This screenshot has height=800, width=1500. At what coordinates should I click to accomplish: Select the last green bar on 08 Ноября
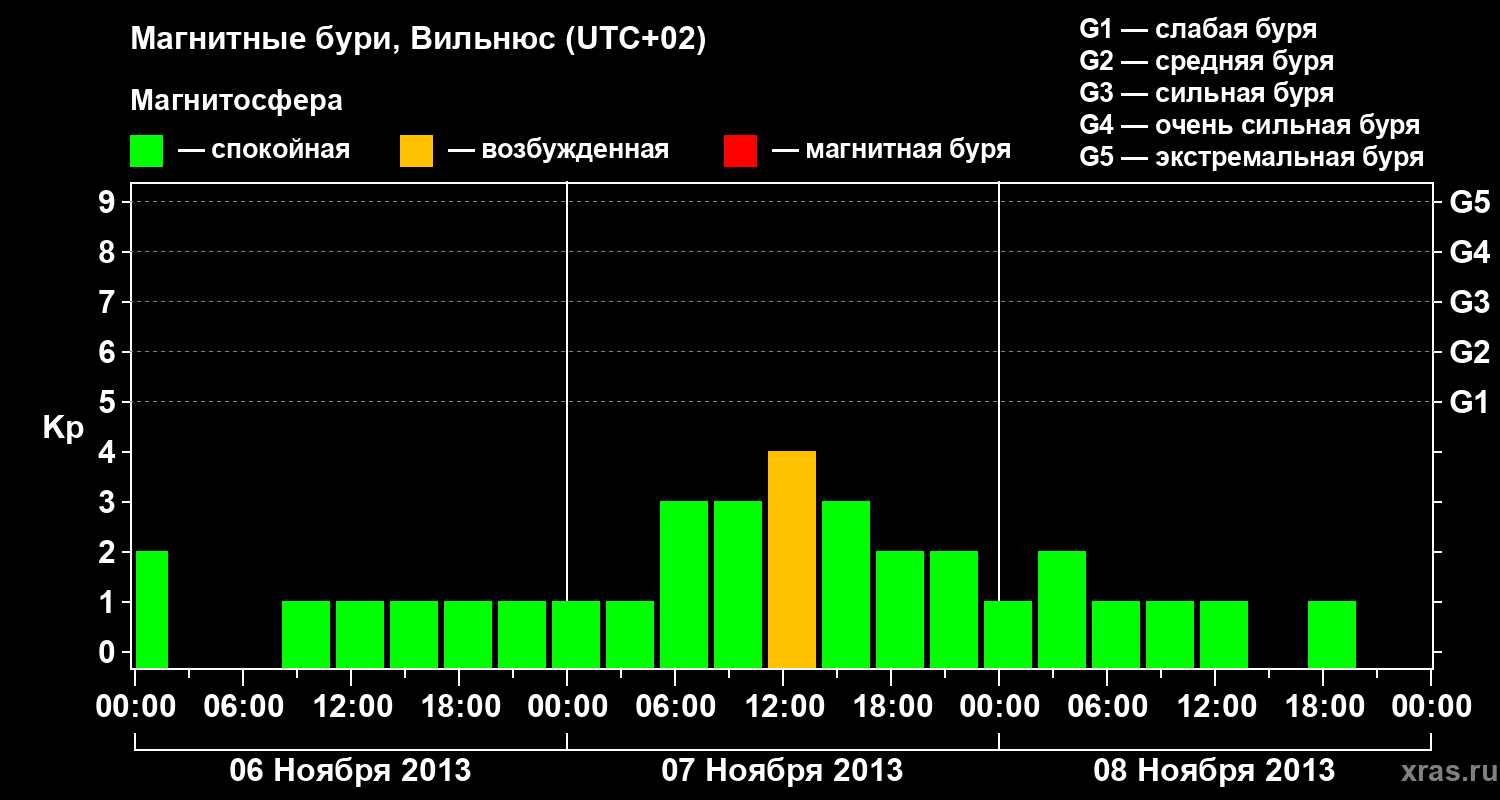tap(1332, 634)
